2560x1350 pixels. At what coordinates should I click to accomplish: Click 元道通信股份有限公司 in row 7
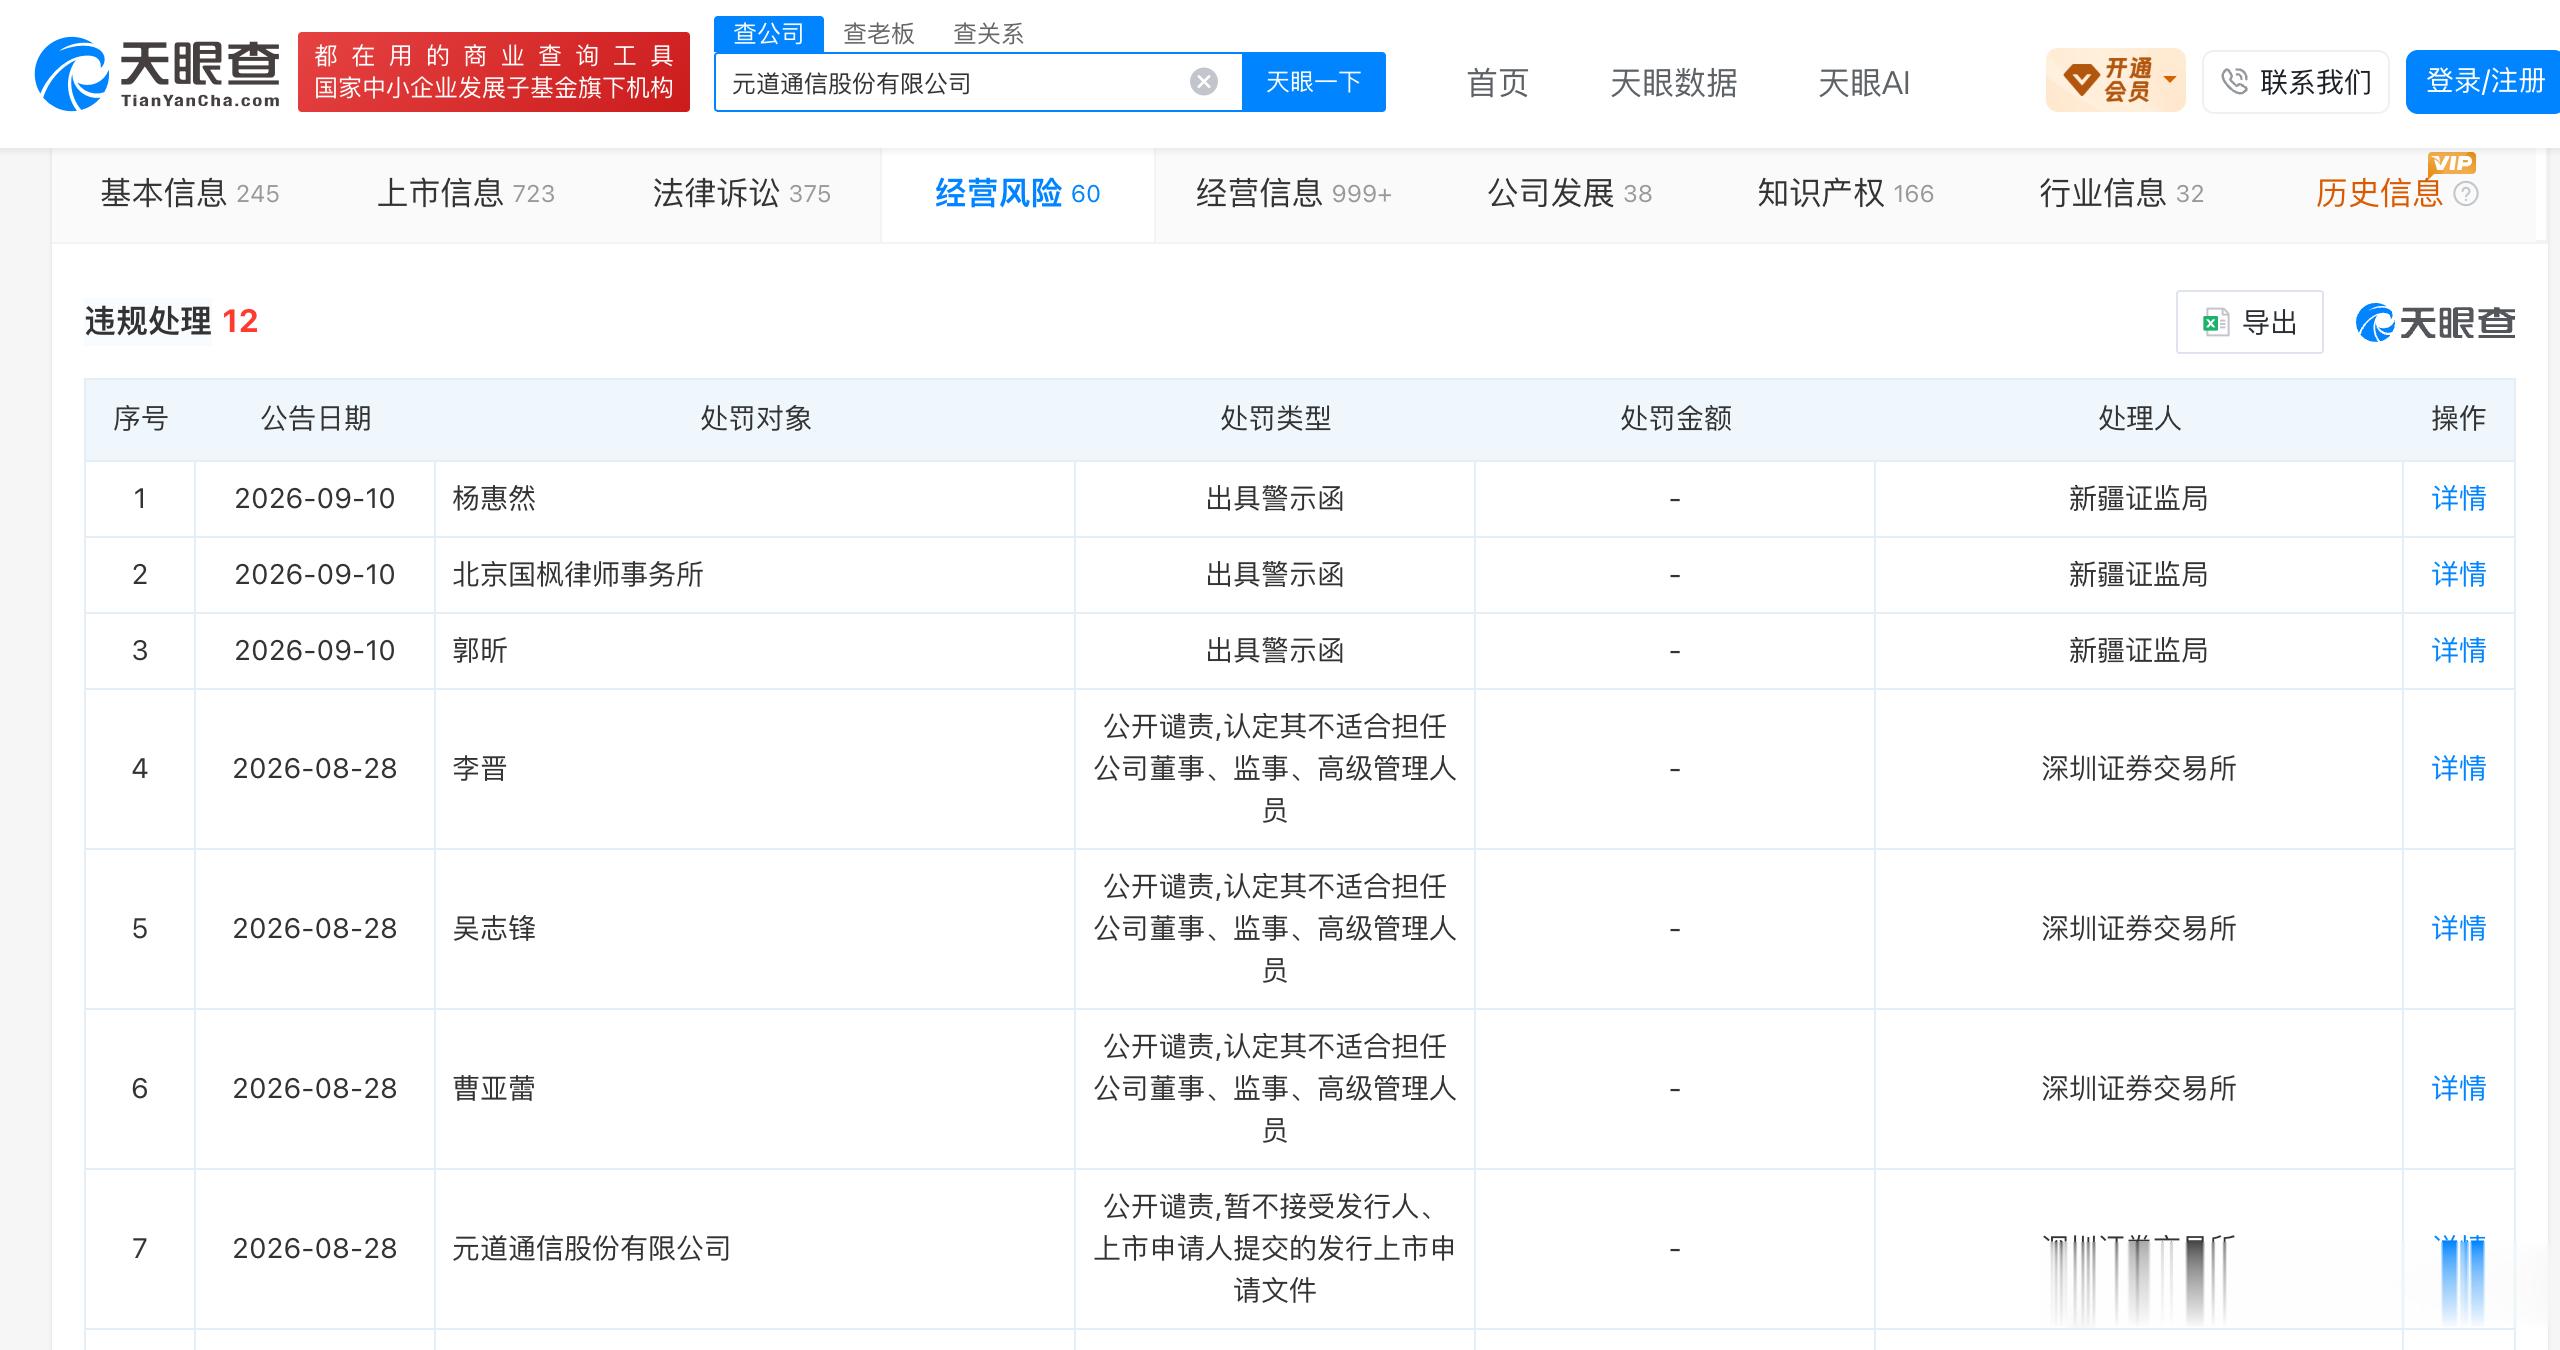(x=592, y=1249)
